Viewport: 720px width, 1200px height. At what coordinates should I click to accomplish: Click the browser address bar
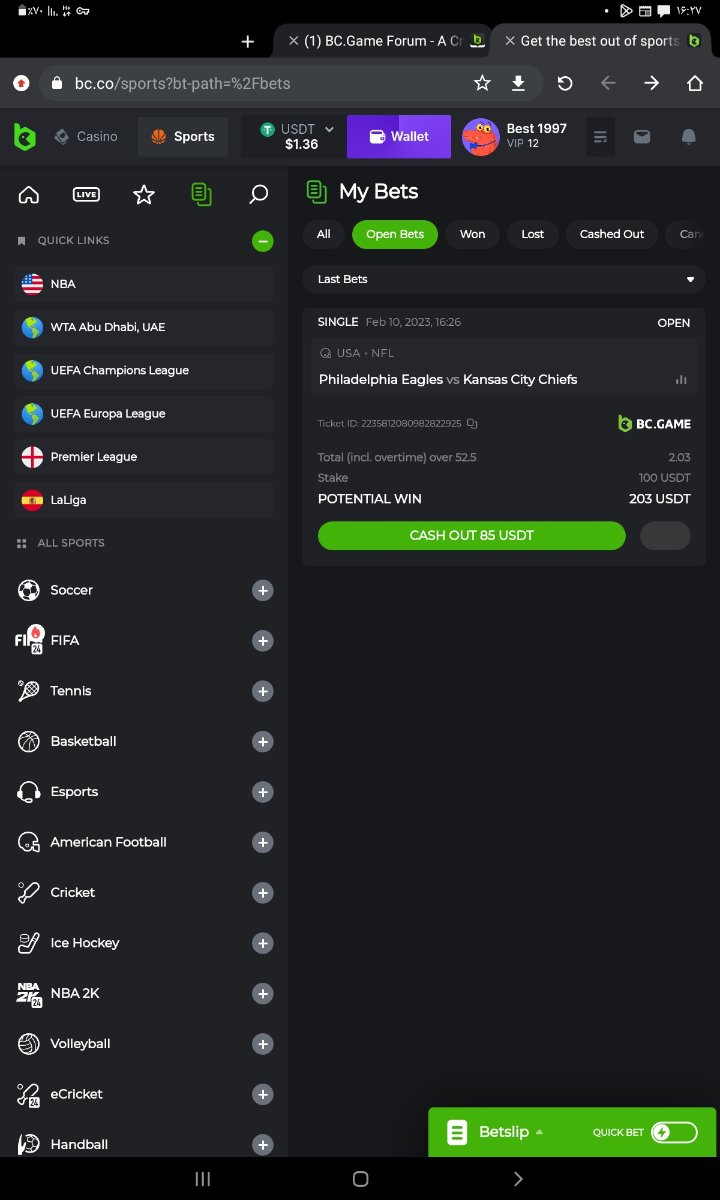point(260,84)
